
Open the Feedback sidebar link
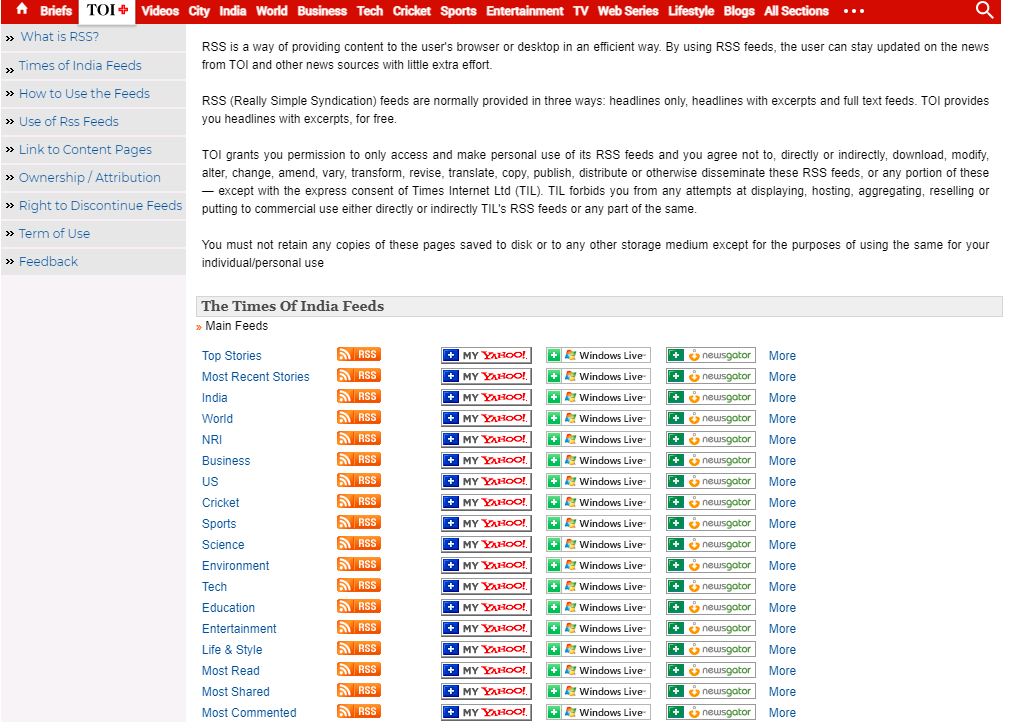tap(48, 261)
